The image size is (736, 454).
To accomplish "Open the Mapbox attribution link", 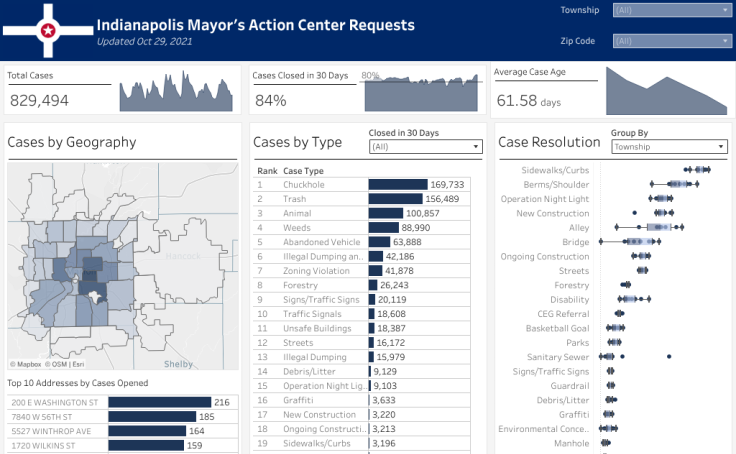I will [27, 364].
